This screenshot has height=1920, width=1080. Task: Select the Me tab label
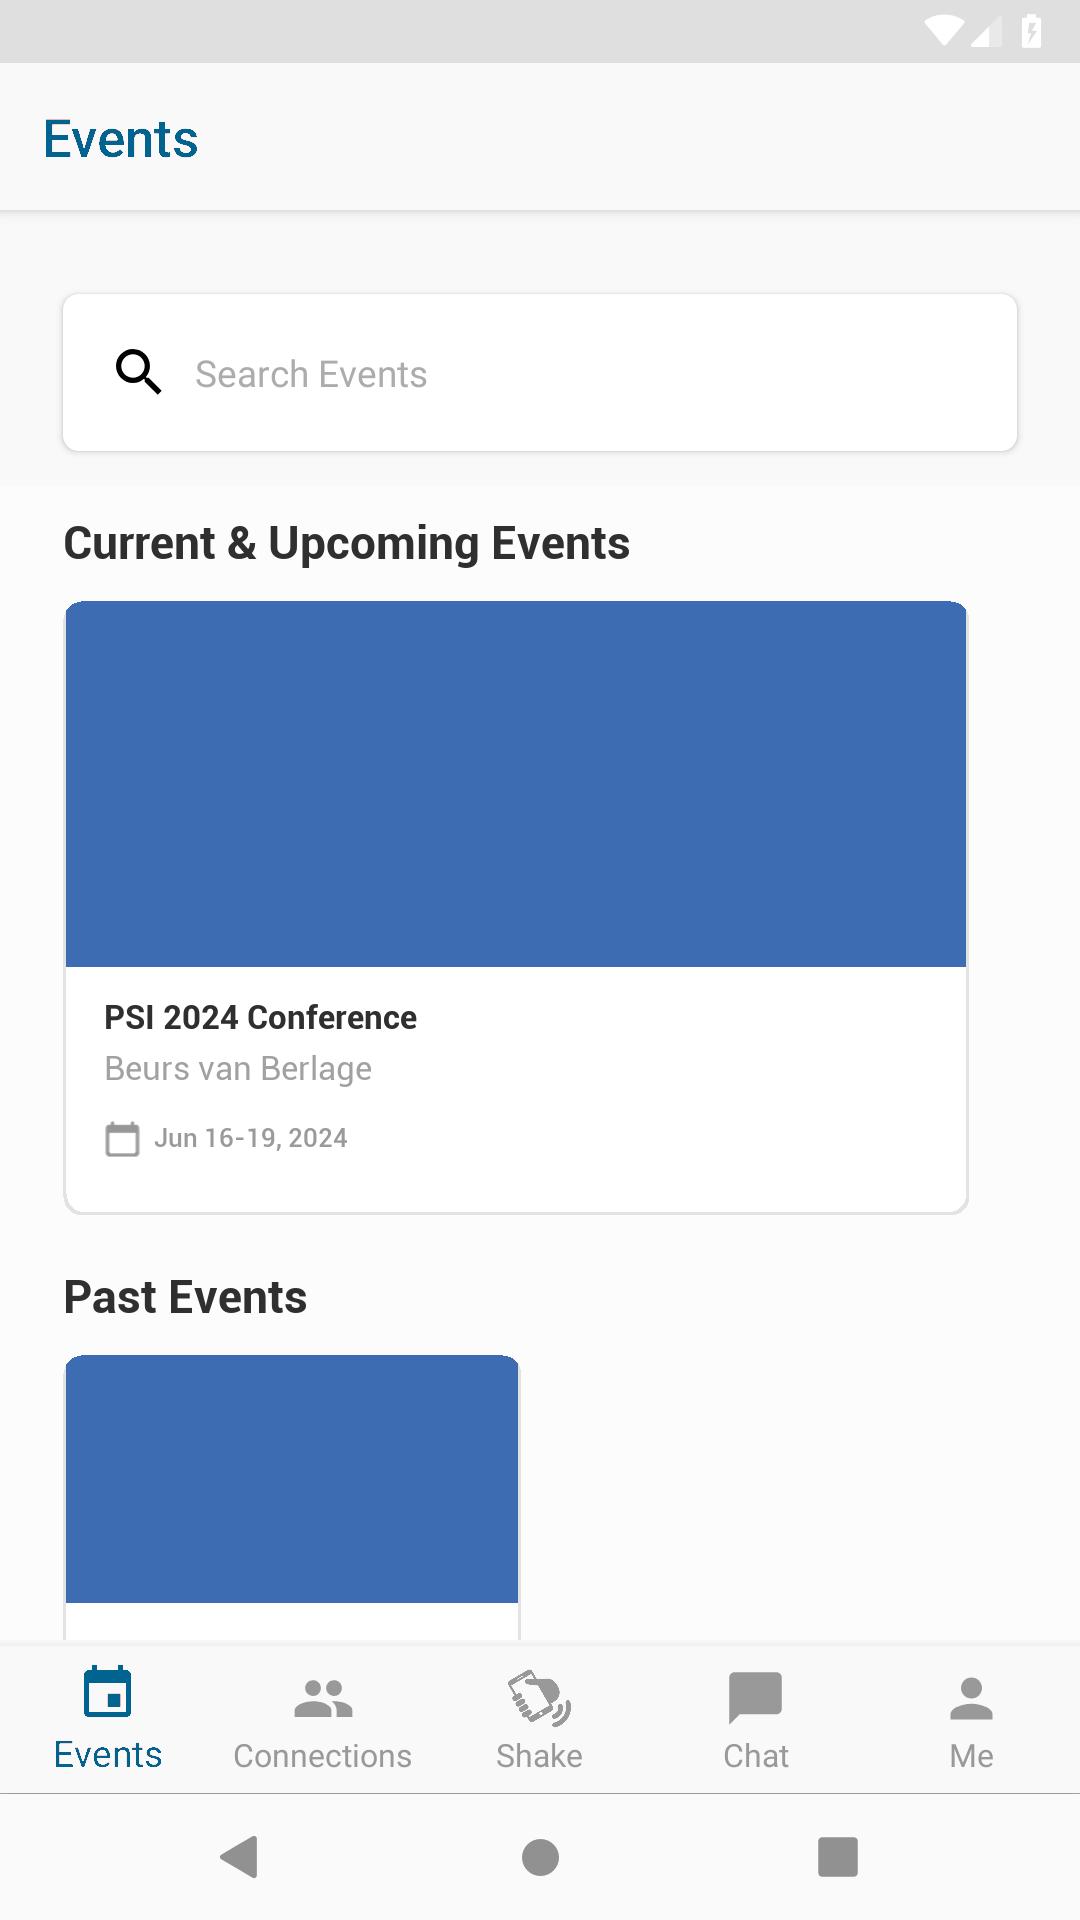click(x=971, y=1756)
